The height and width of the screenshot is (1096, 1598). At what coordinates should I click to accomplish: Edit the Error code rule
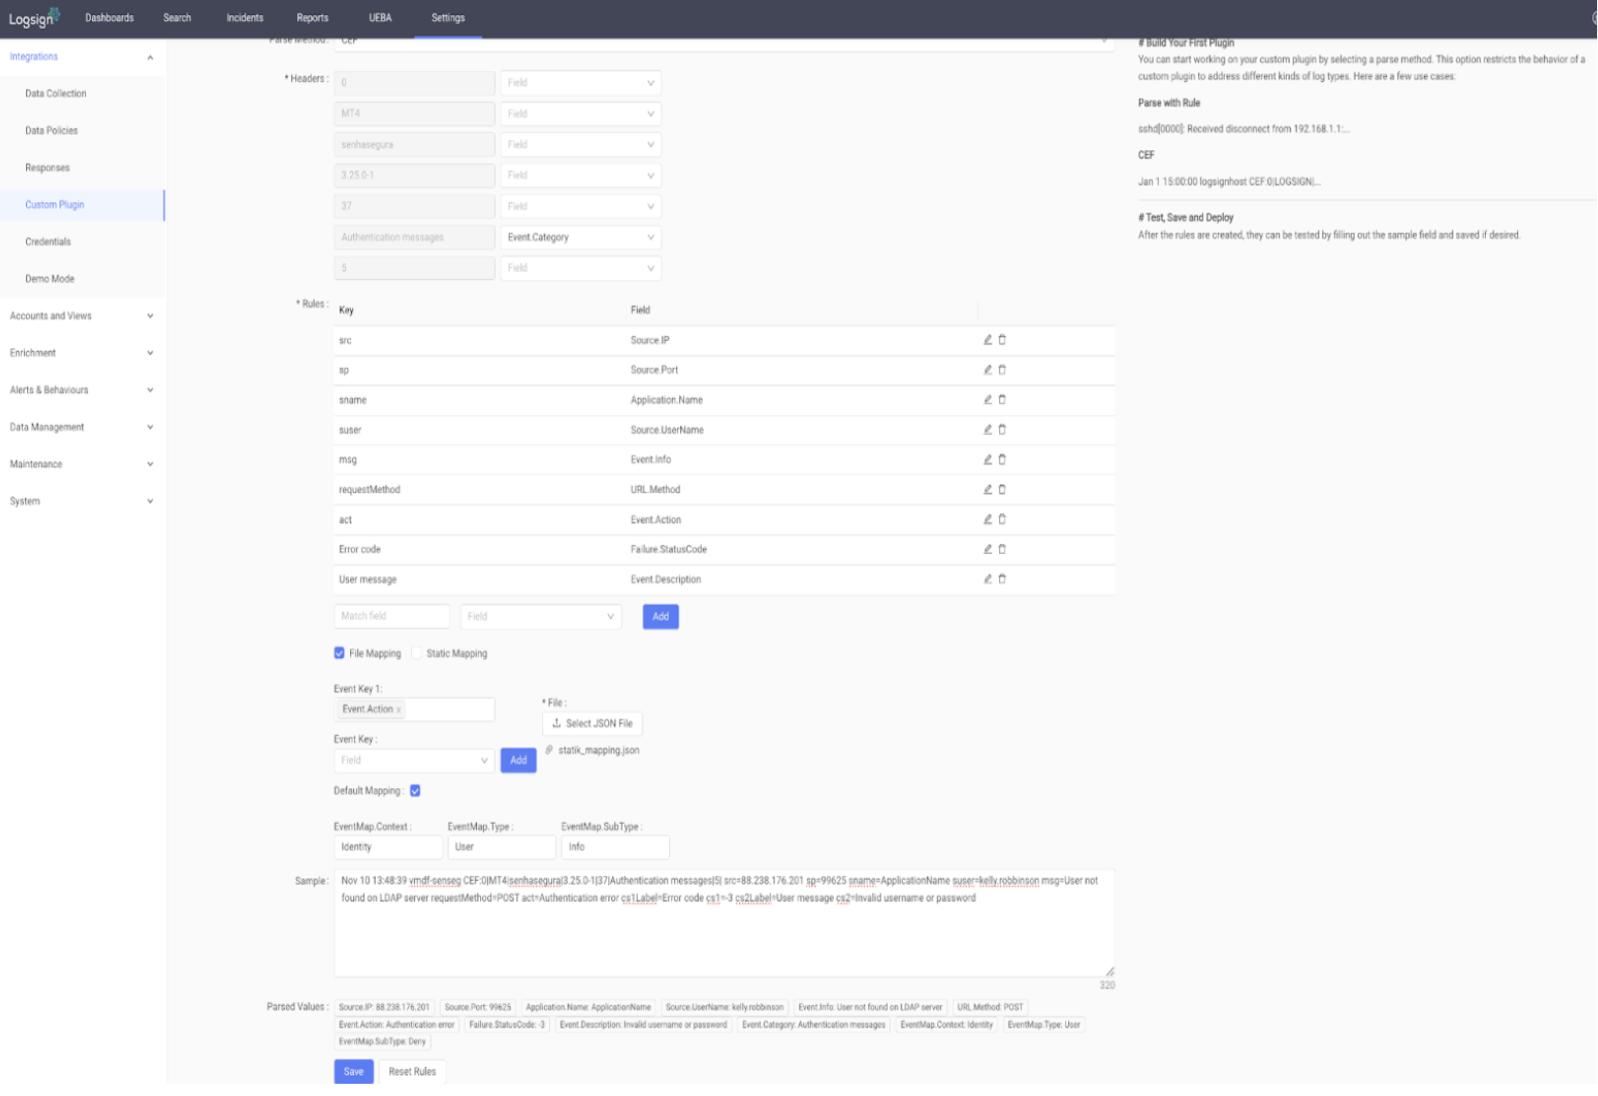[x=987, y=549]
